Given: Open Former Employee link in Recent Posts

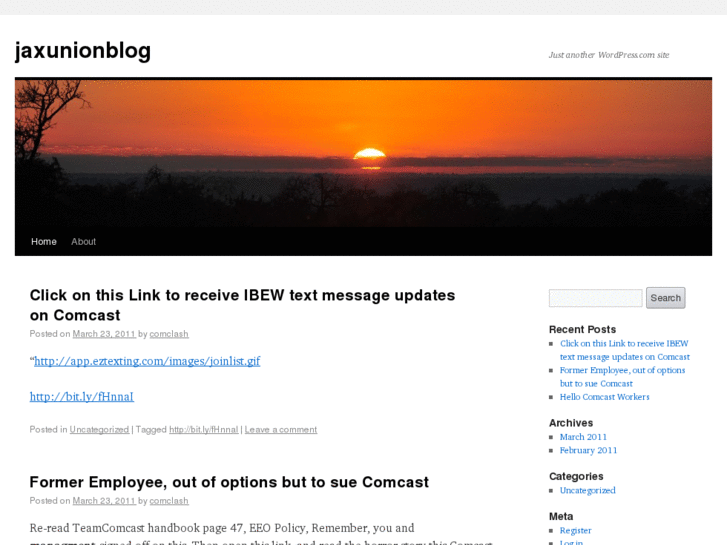Looking at the screenshot, I should tap(622, 377).
